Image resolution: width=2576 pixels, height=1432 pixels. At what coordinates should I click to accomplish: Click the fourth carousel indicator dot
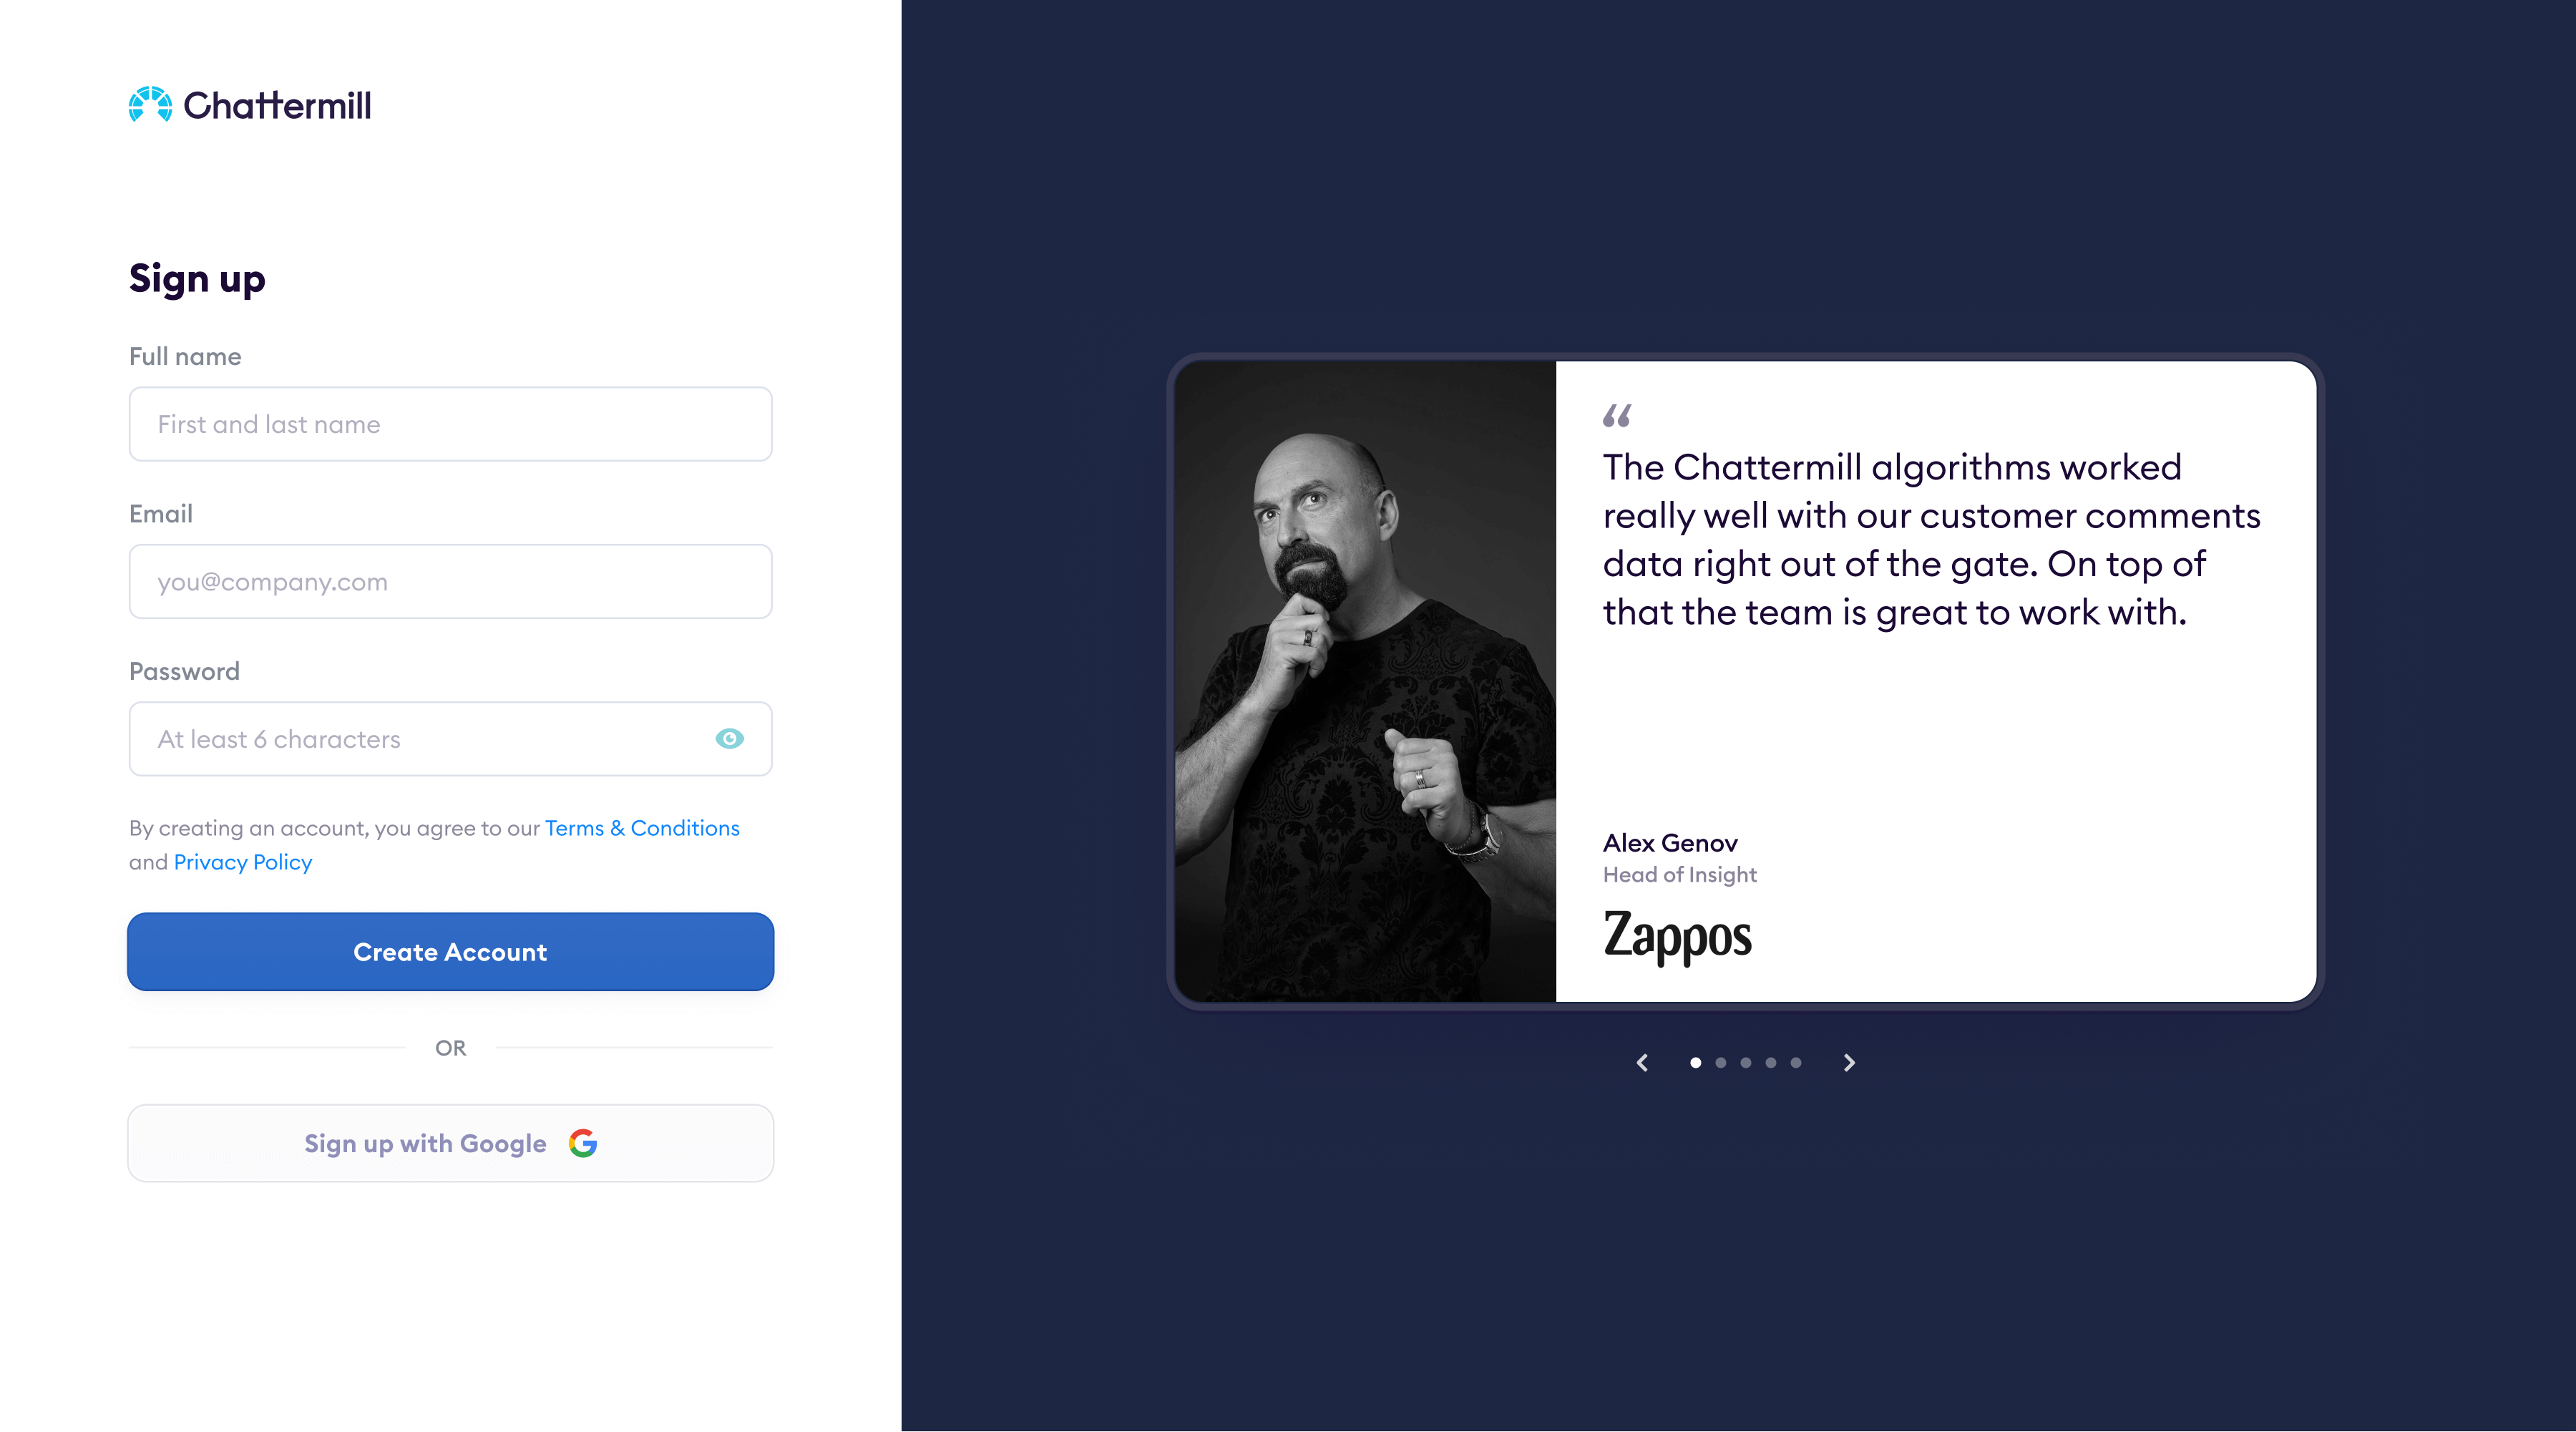[x=1770, y=1064]
